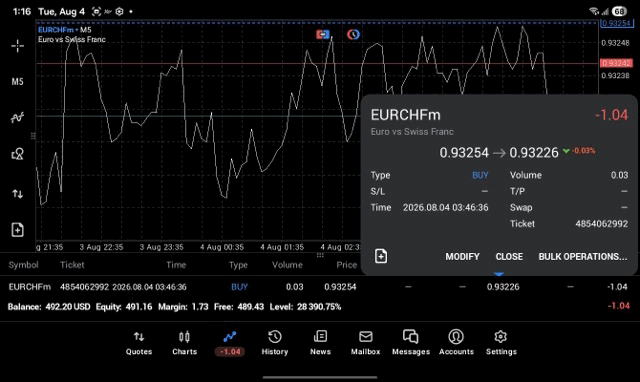Switch to the Quotes tab
The image size is (640, 382).
pyautogui.click(x=139, y=343)
